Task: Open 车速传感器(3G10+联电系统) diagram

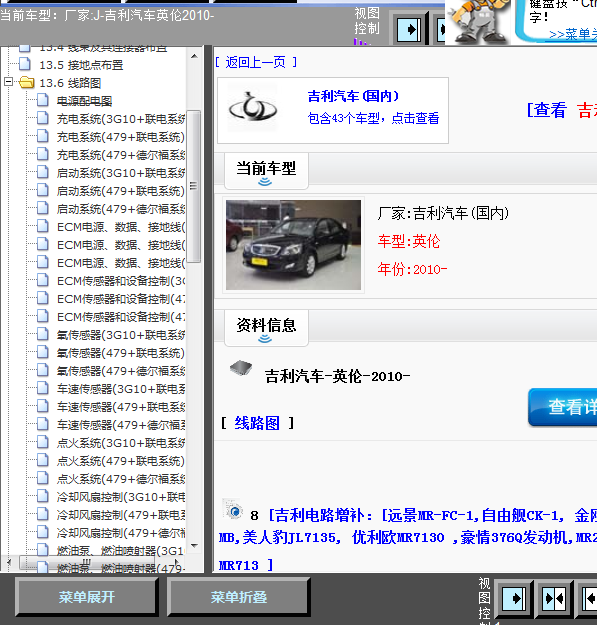Action: click(x=121, y=389)
